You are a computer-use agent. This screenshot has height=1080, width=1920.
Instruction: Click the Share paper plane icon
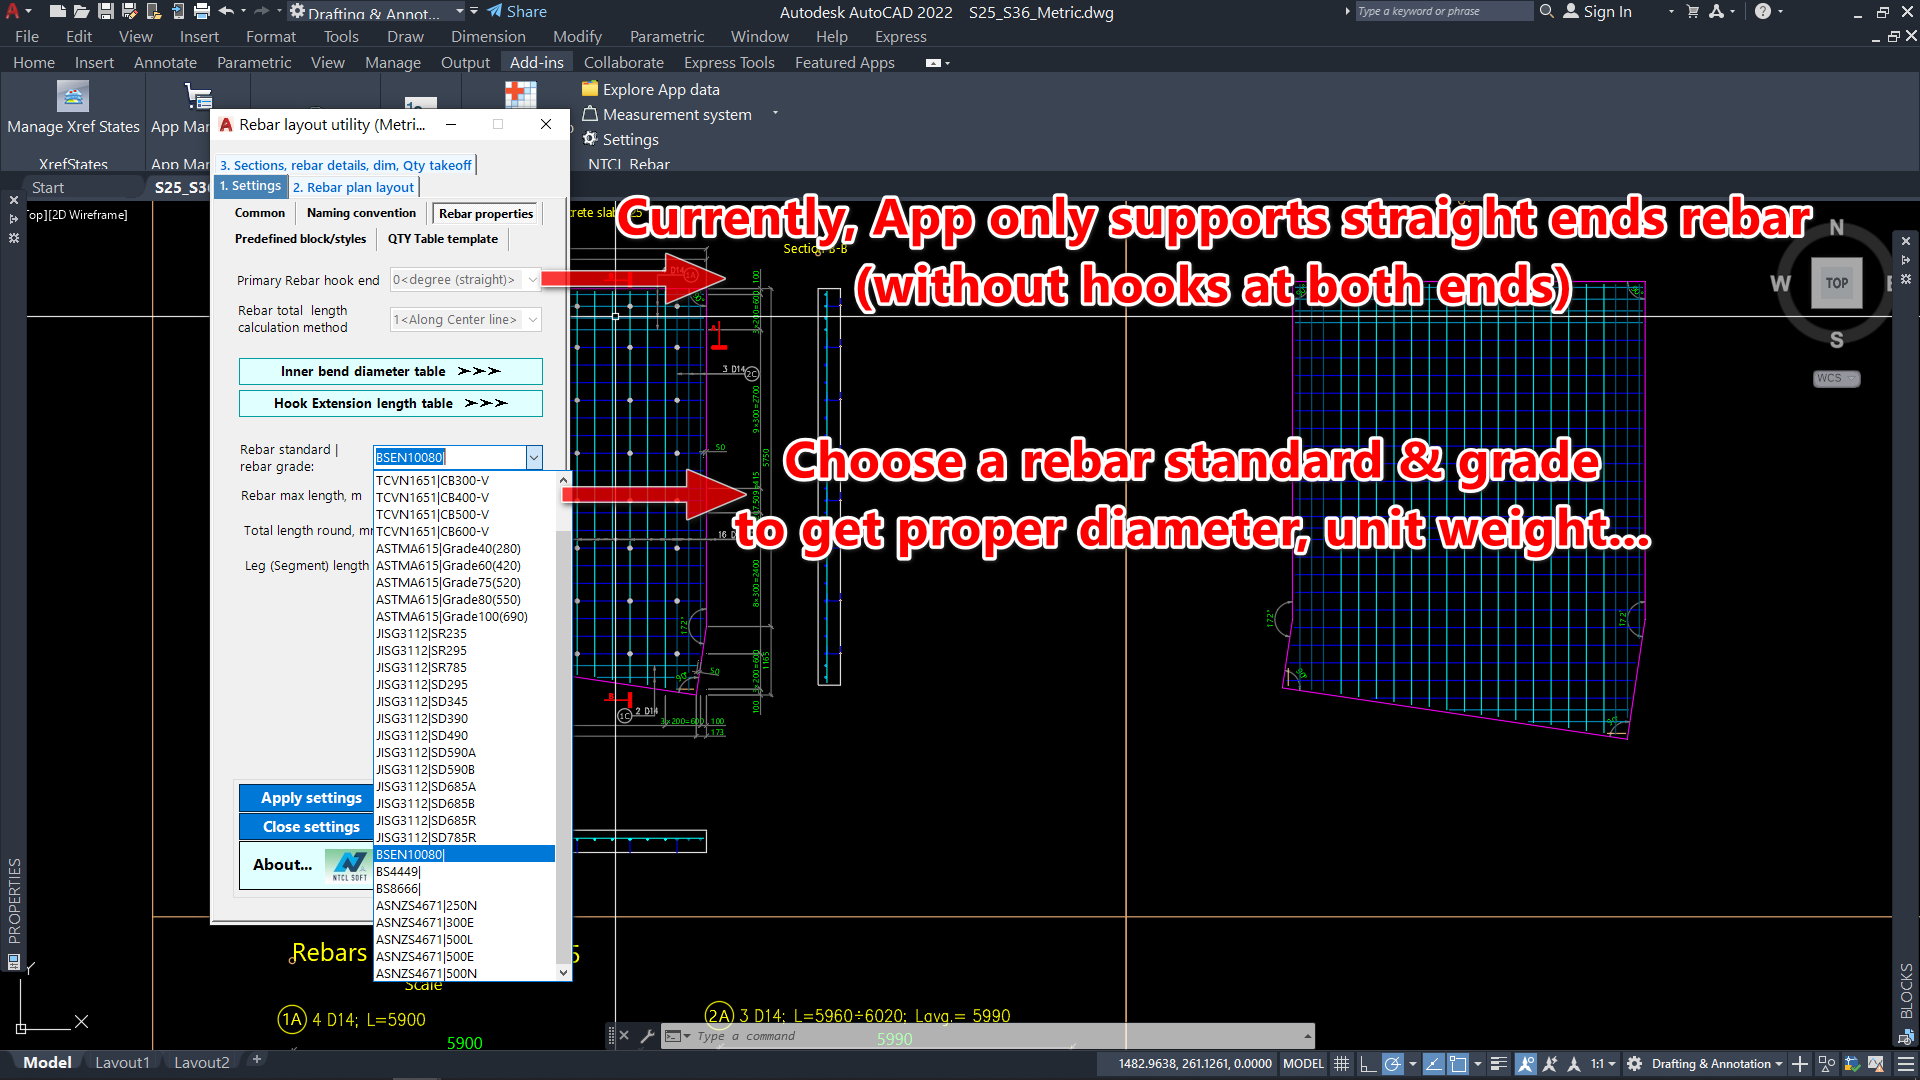[x=495, y=12]
